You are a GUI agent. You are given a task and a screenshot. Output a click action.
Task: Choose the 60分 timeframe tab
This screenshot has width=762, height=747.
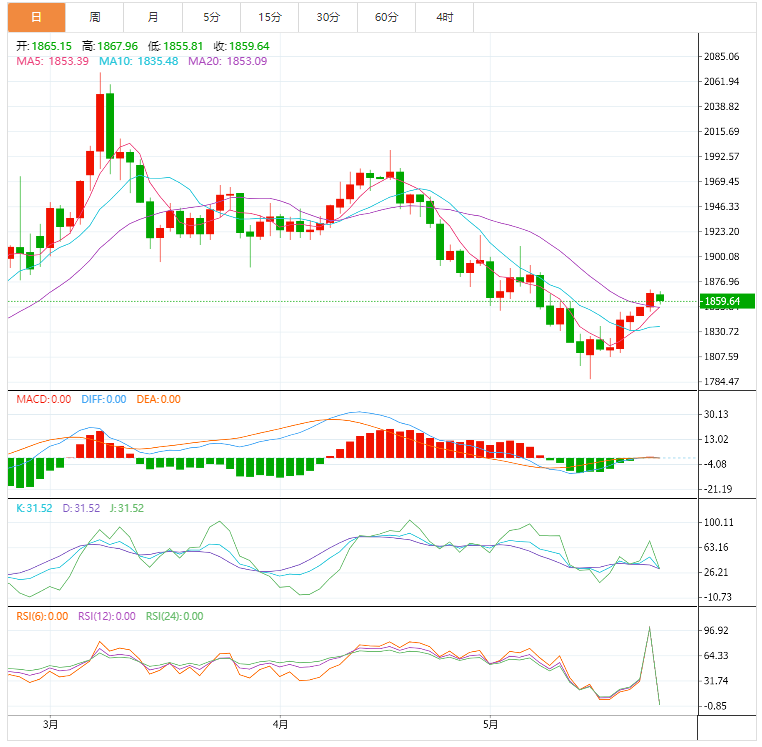point(386,17)
